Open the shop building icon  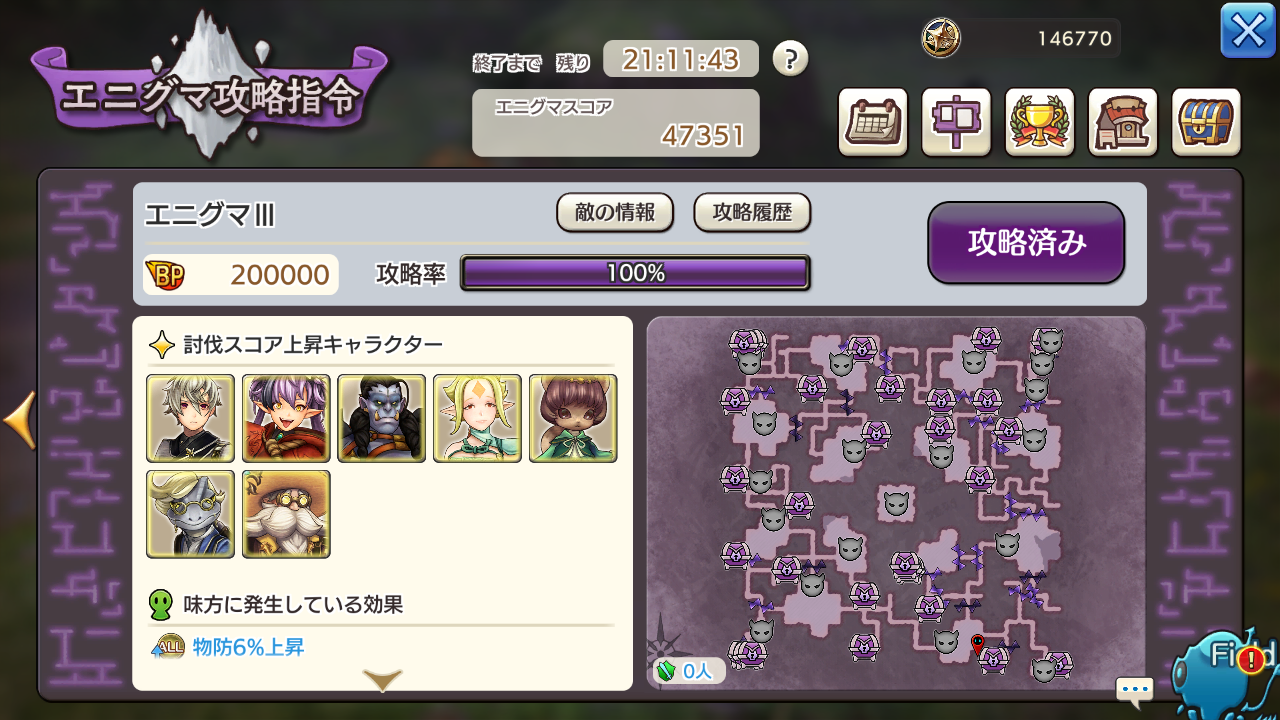tap(1123, 122)
